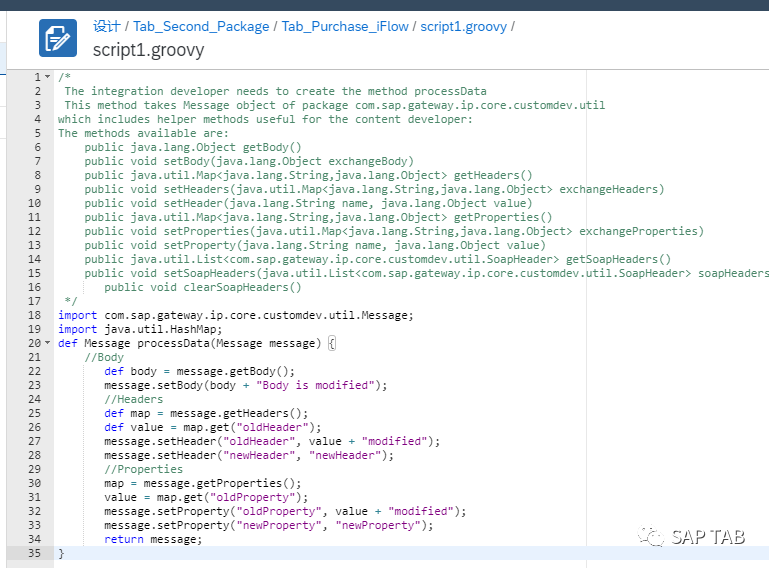
Task: Click the 'def value = map.get("oldHeader");' line
Action: tap(212, 427)
